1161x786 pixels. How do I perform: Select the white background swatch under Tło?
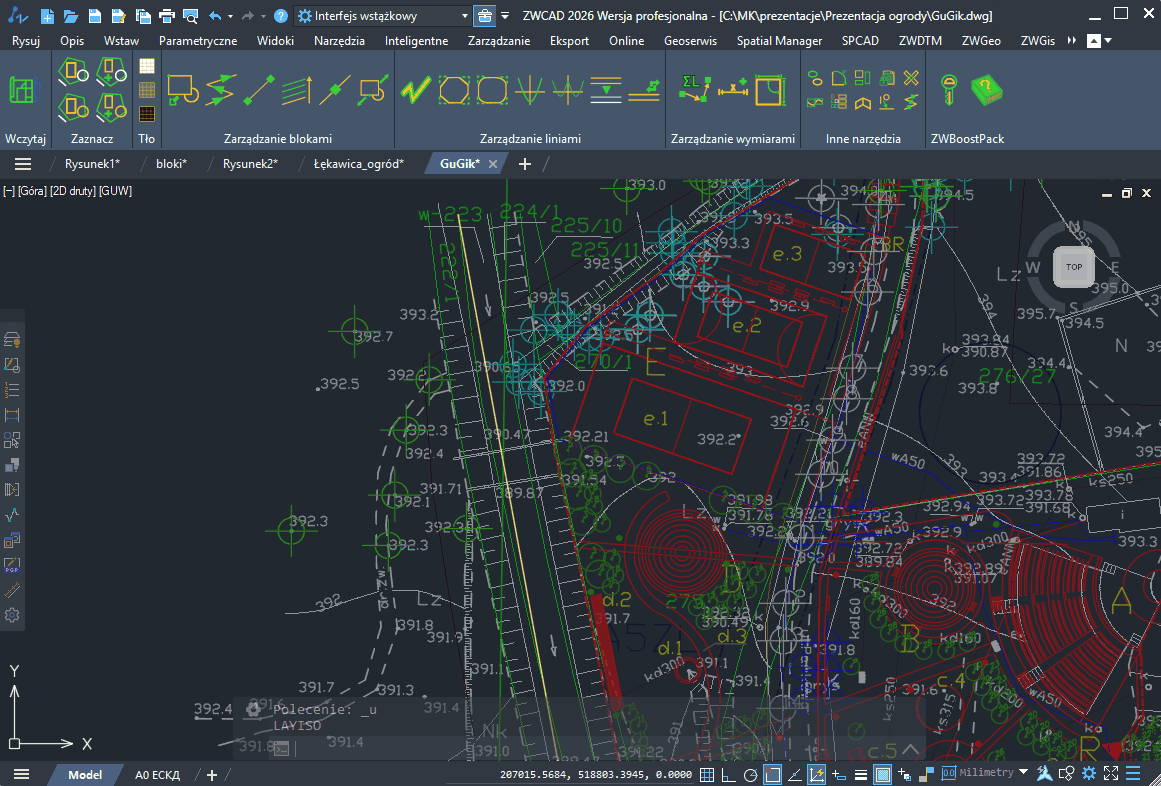tap(147, 66)
